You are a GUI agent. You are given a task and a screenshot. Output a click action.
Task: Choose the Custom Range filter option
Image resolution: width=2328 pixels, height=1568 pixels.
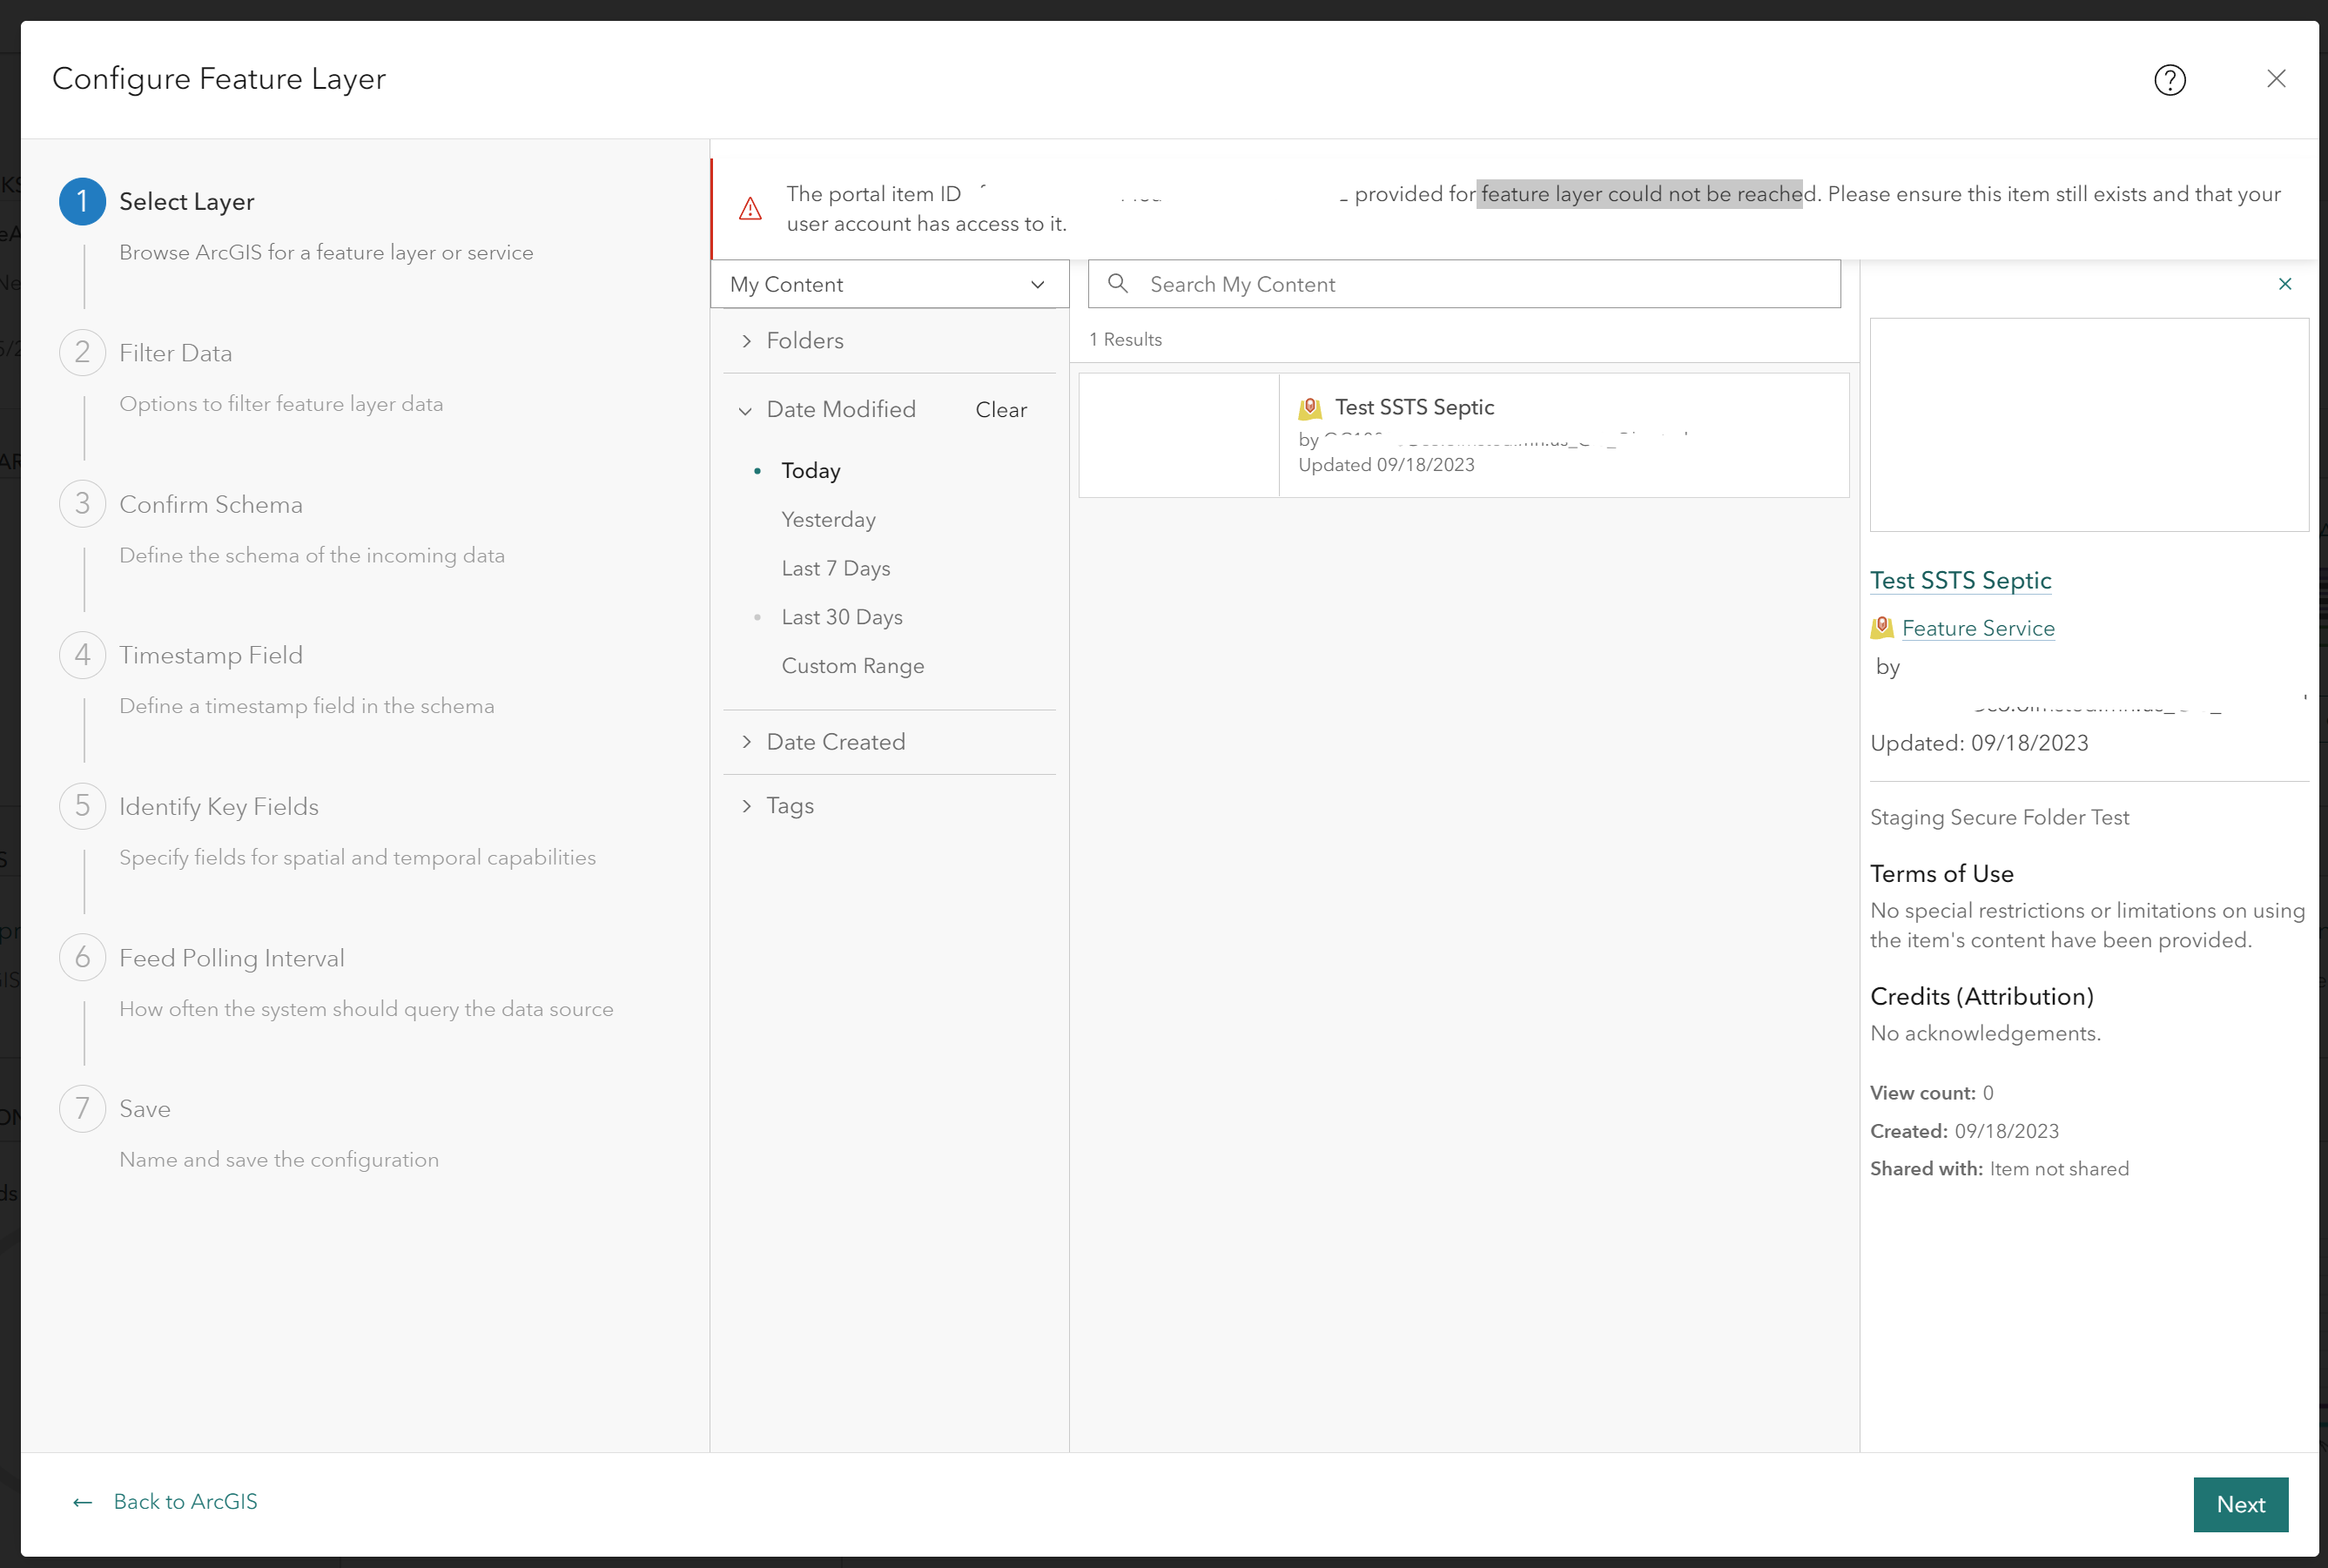[x=852, y=666]
